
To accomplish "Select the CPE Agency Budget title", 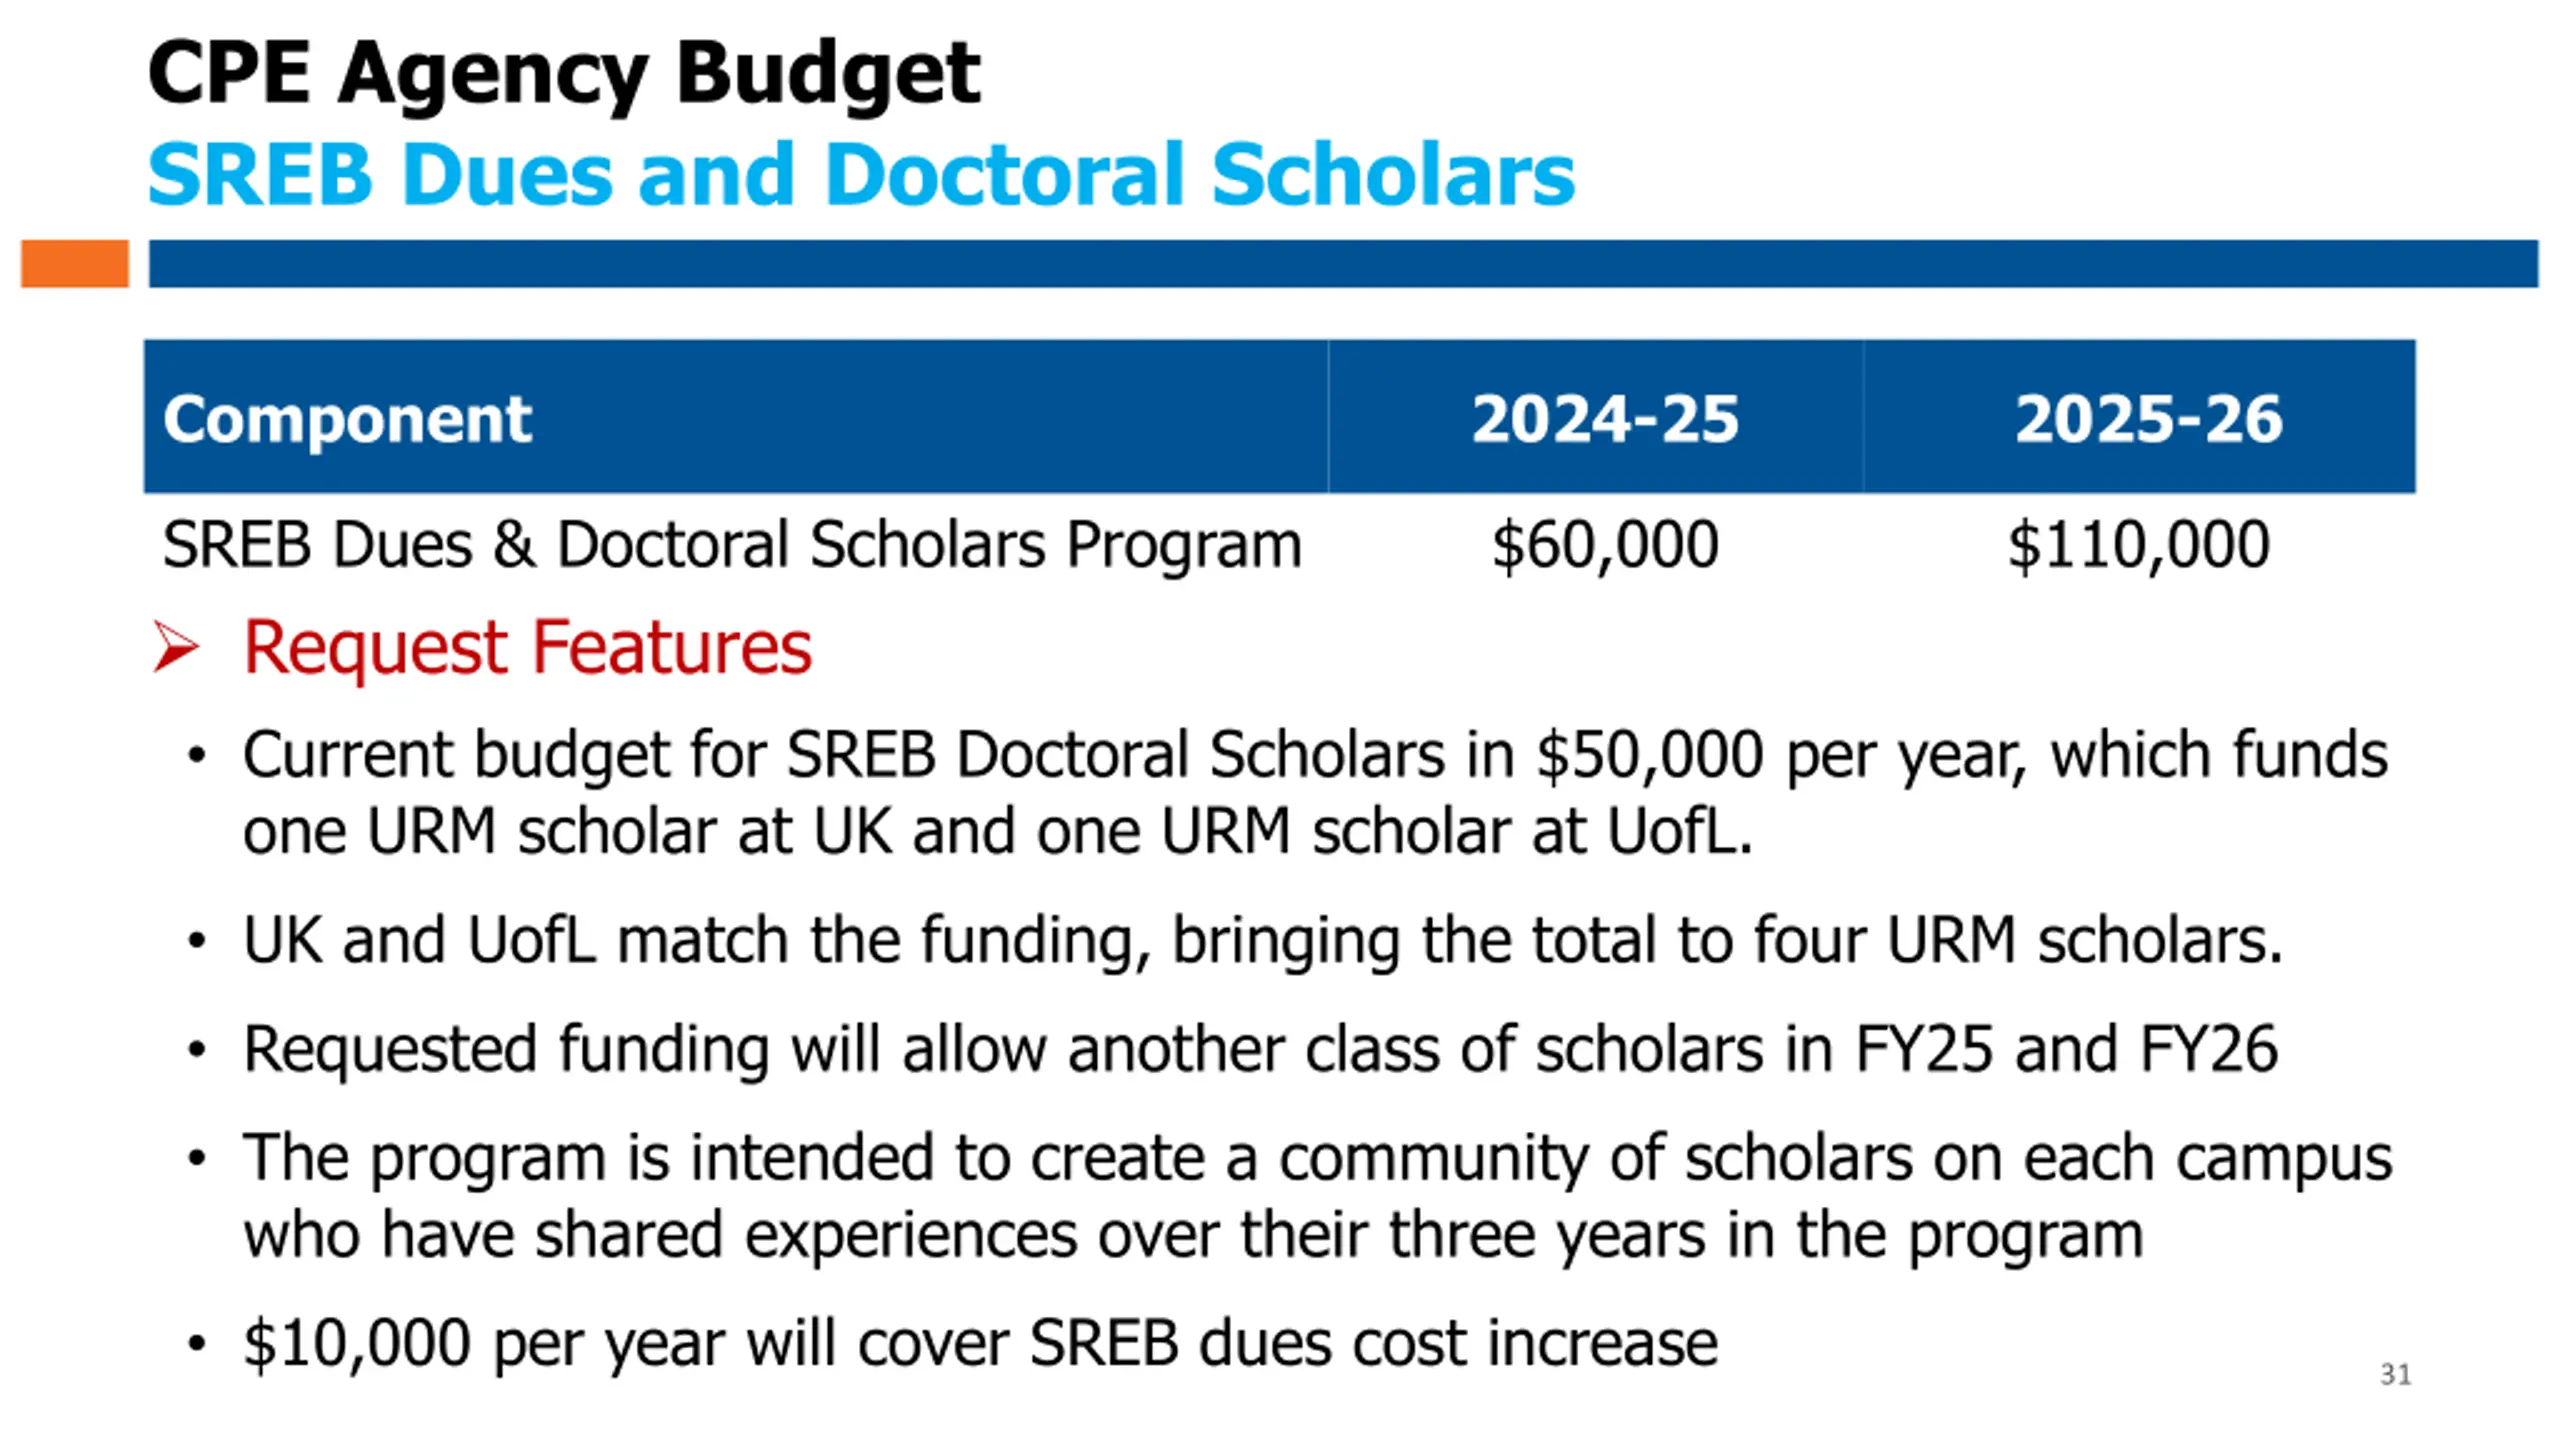I will coord(564,74).
